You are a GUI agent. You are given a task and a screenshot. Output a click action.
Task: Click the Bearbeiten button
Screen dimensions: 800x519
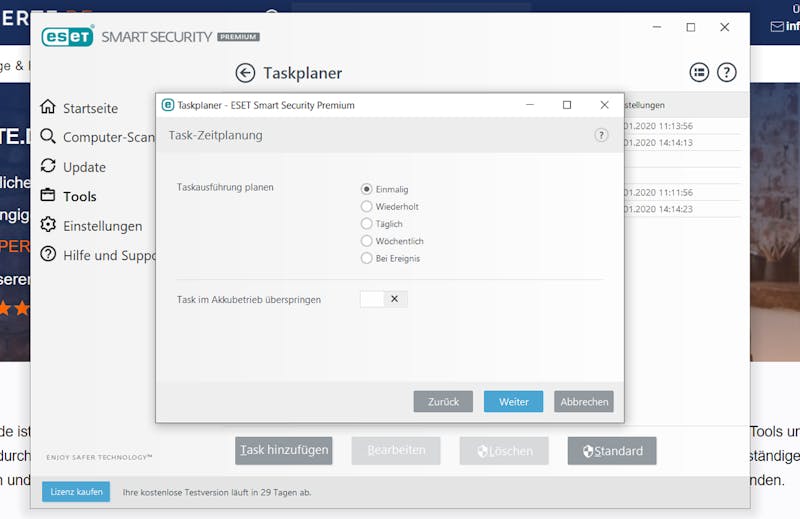click(x=396, y=451)
